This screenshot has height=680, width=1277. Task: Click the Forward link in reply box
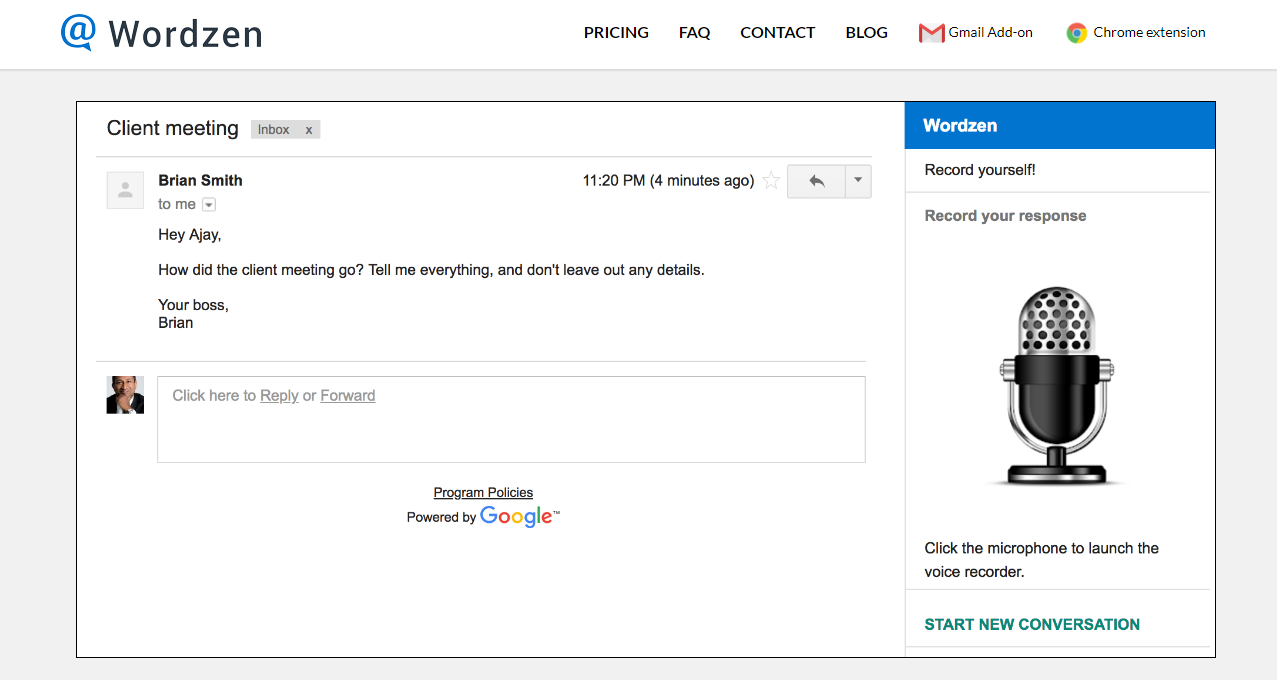[x=348, y=396]
